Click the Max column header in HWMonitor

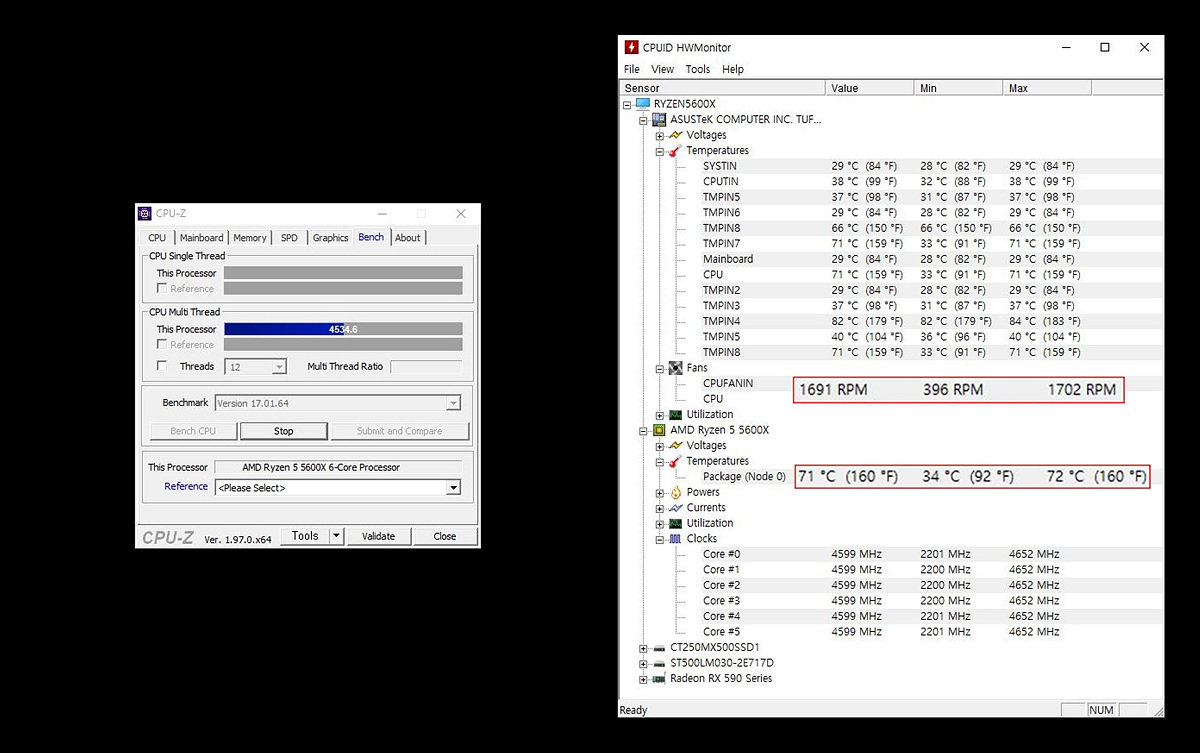[1047, 88]
